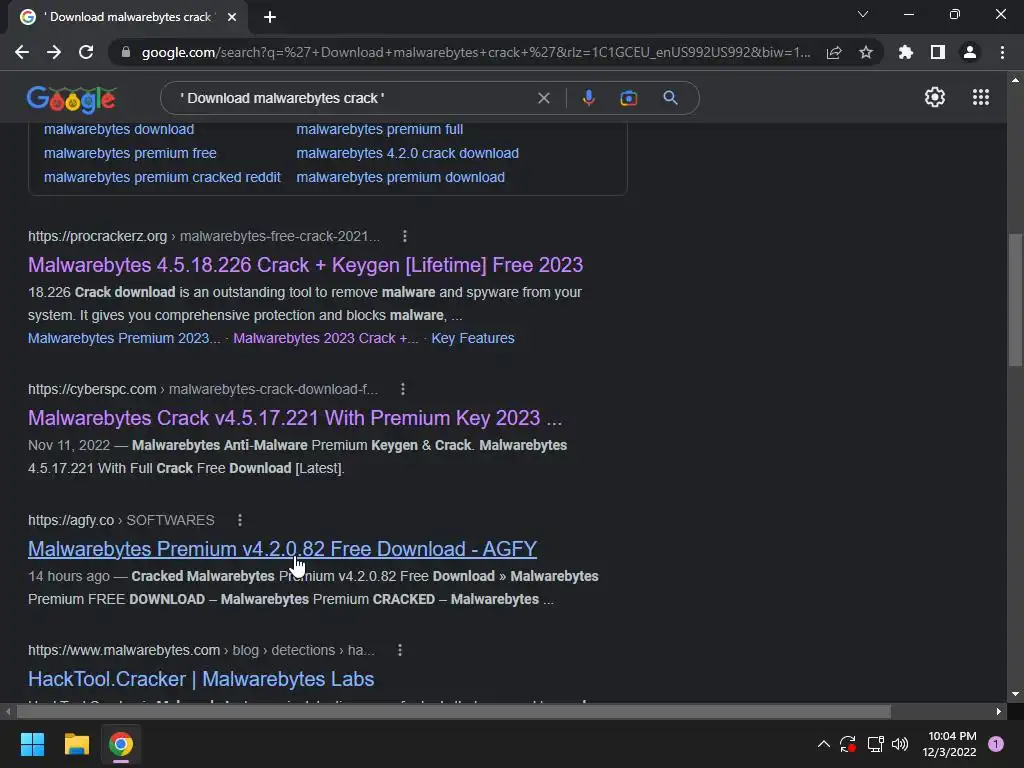
Task: Open the 'Key Features' sitelink
Action: [473, 338]
